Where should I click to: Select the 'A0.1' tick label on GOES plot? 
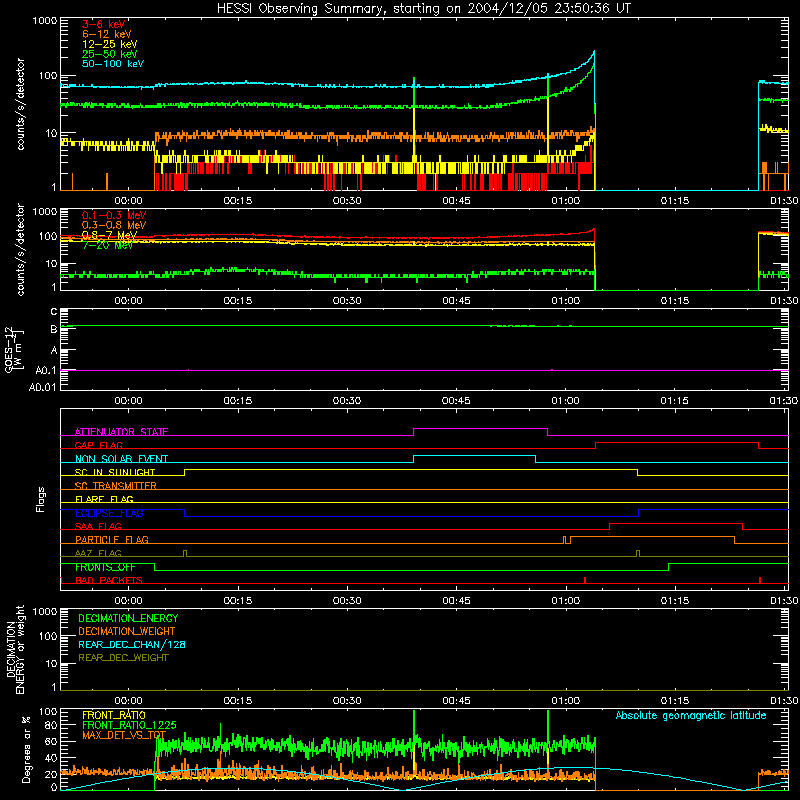[45, 370]
